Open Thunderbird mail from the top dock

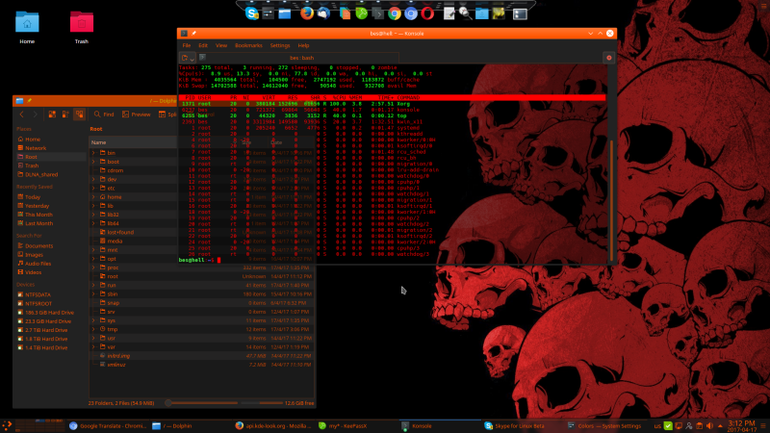pyautogui.click(x=324, y=13)
